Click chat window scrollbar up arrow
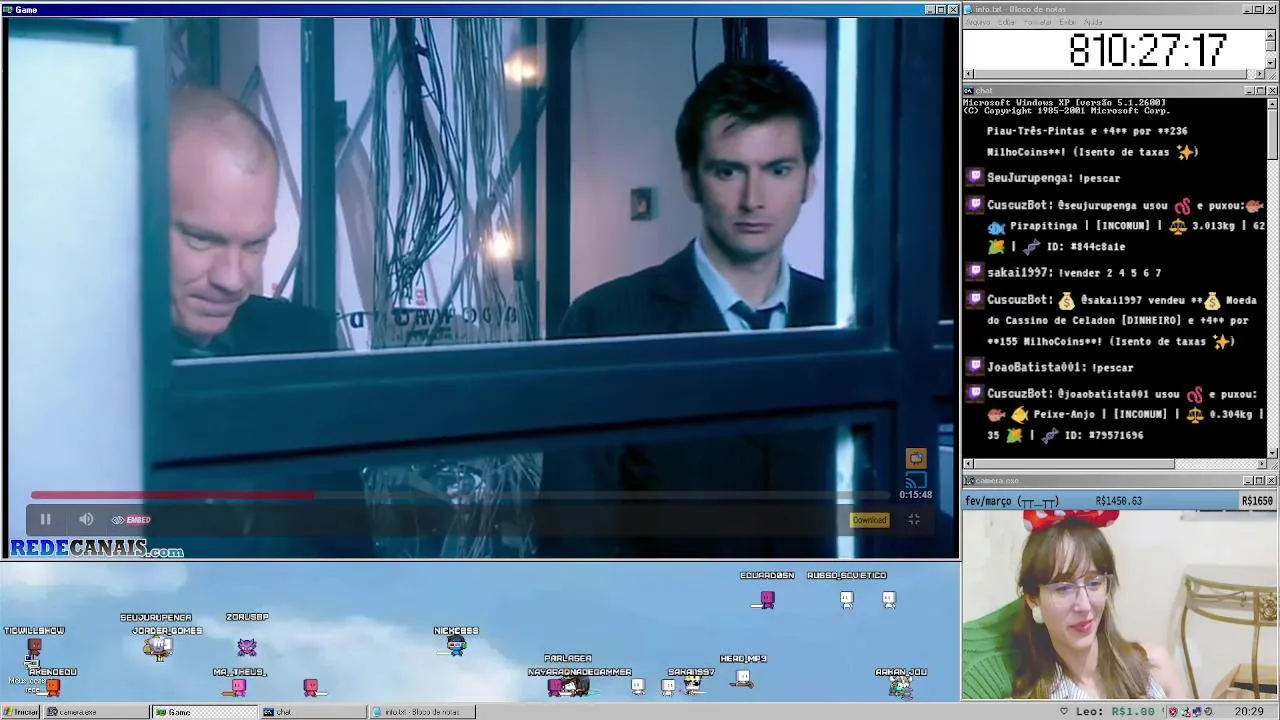Image resolution: width=1280 pixels, height=720 pixels. (1272, 103)
